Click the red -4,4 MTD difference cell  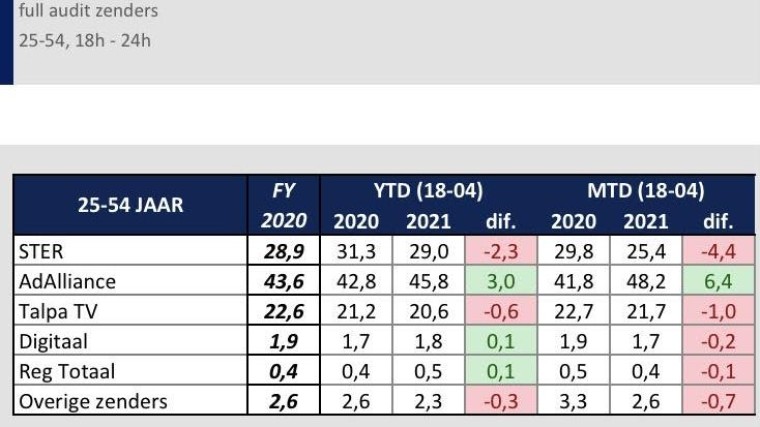click(x=716, y=248)
